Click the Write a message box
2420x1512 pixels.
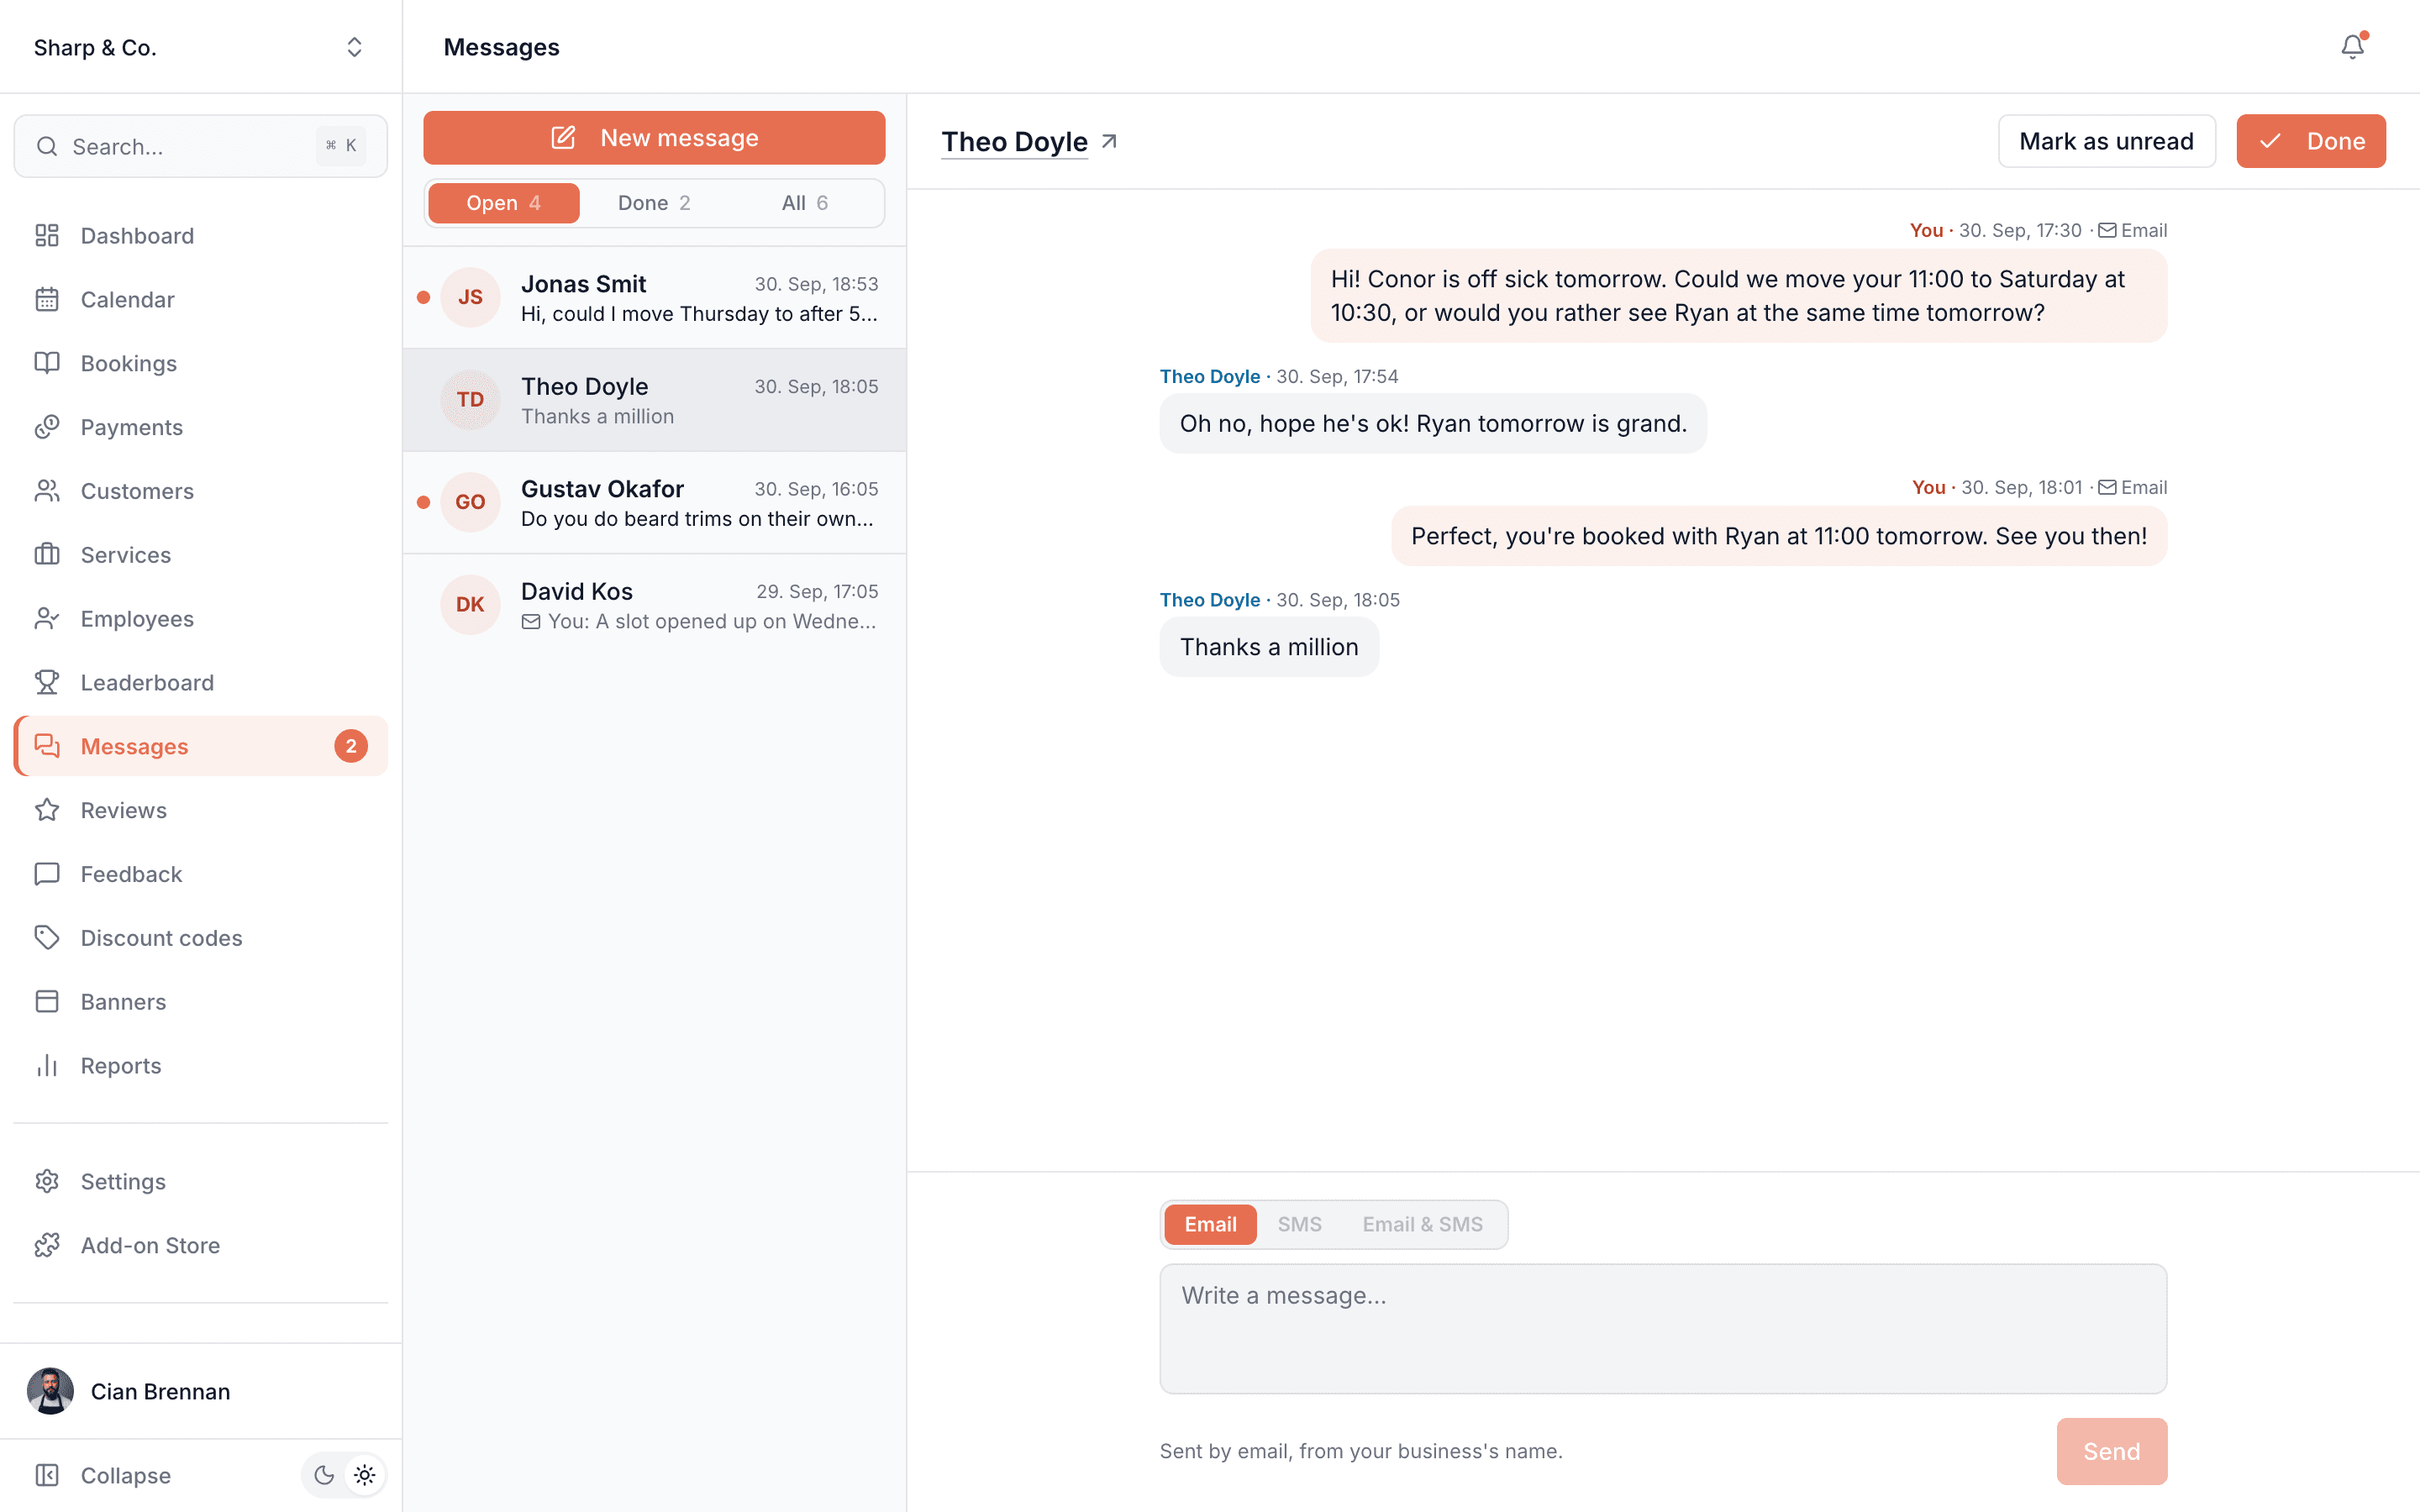pyautogui.click(x=1663, y=1328)
